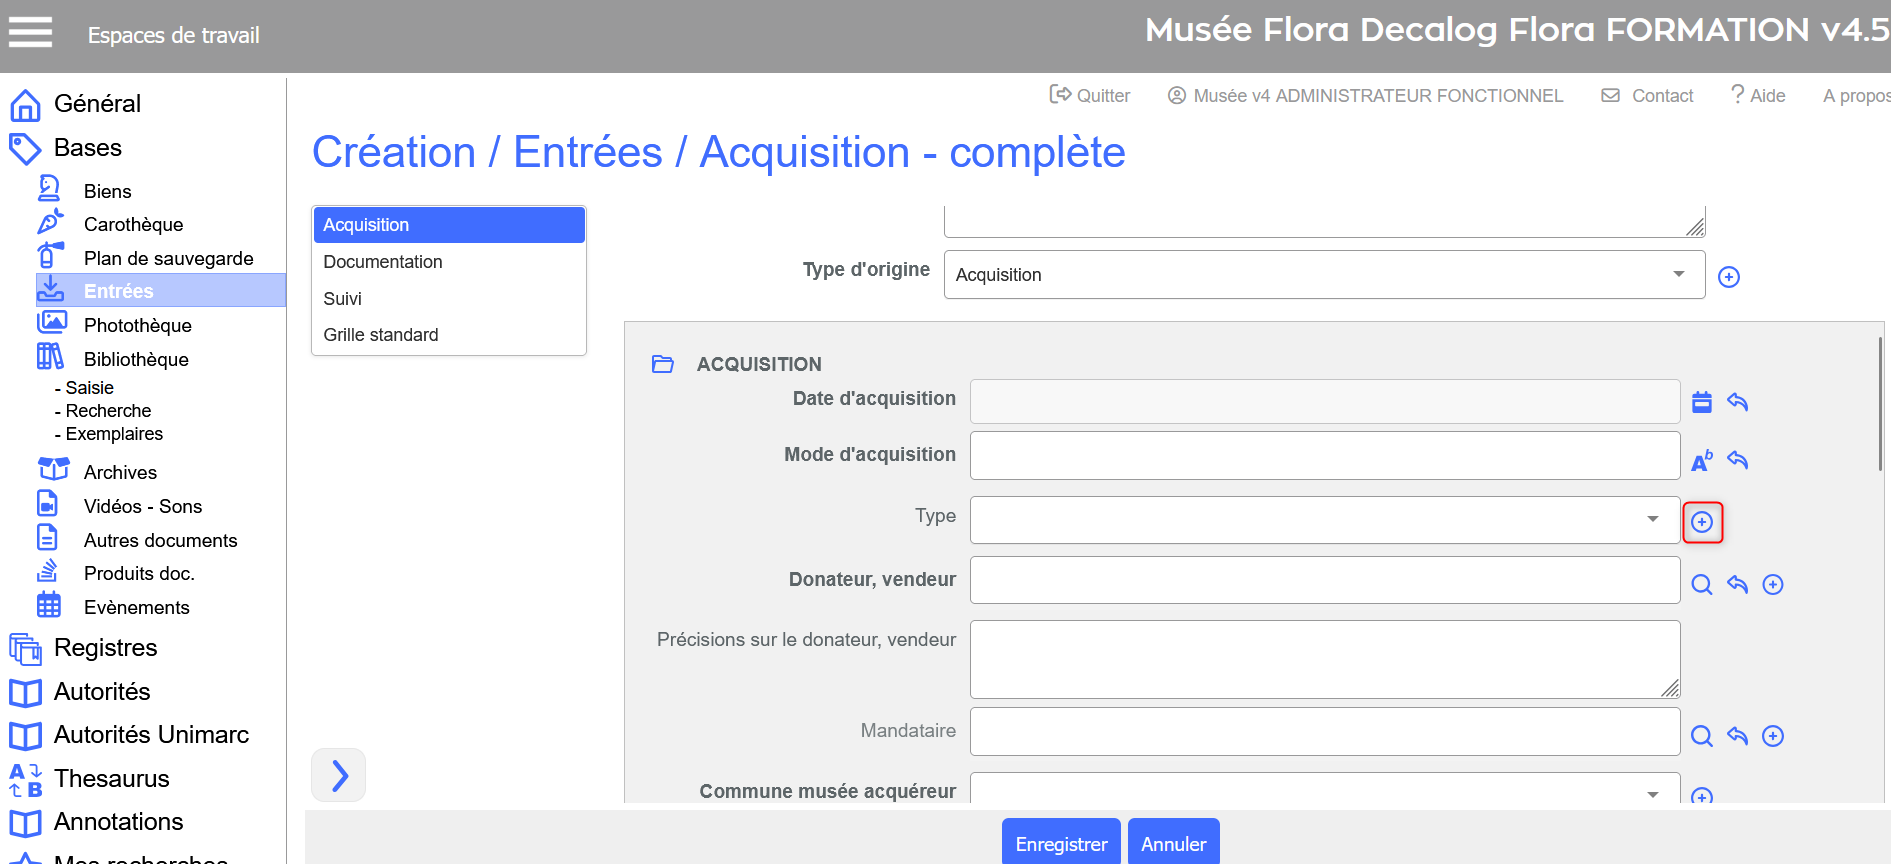Click the thesaurus icon beside Mode d'acquisition

[1701, 461]
